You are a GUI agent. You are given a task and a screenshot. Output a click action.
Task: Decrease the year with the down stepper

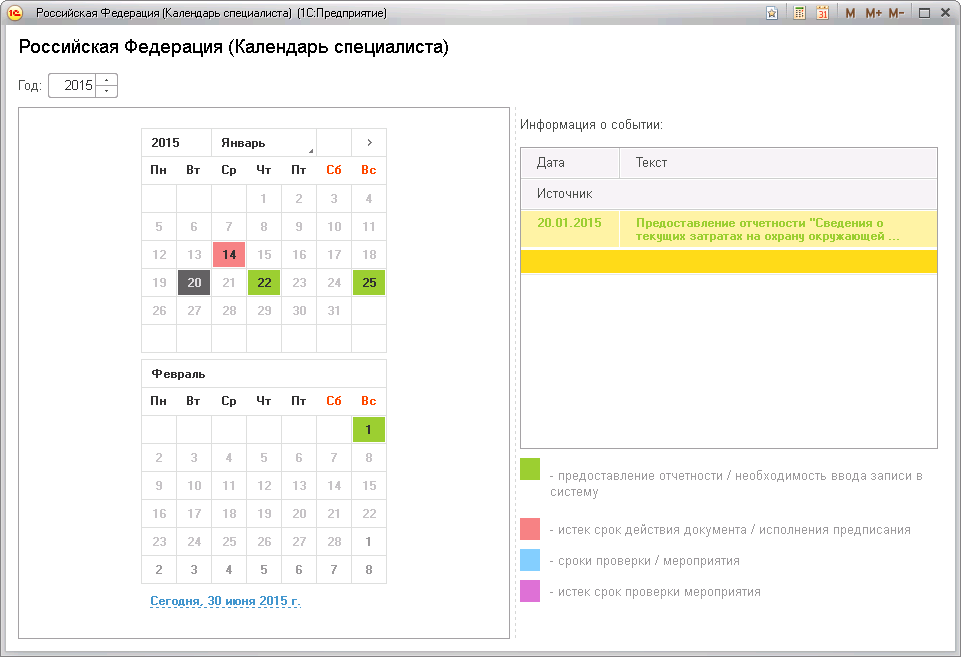tap(104, 90)
